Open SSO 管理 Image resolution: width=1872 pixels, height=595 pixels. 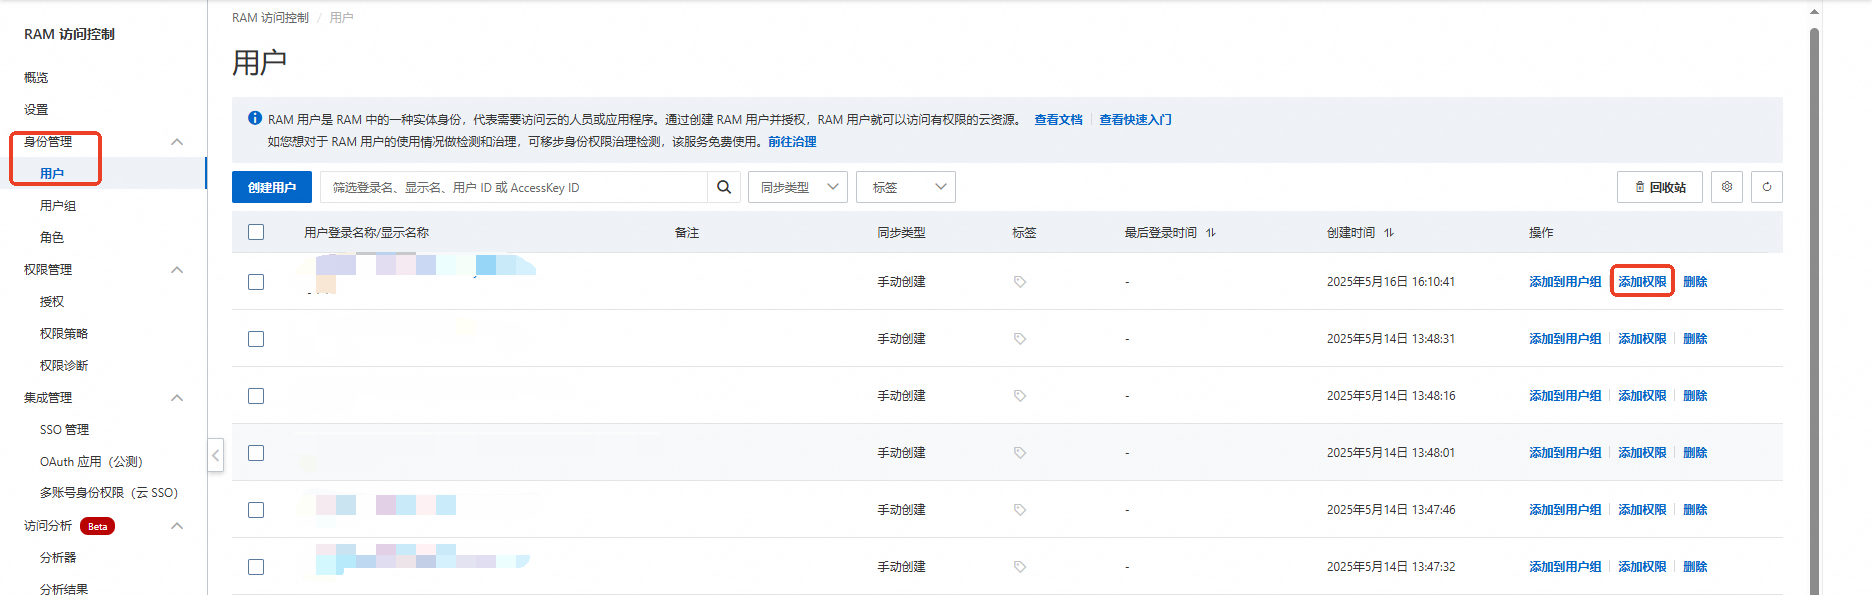point(65,429)
